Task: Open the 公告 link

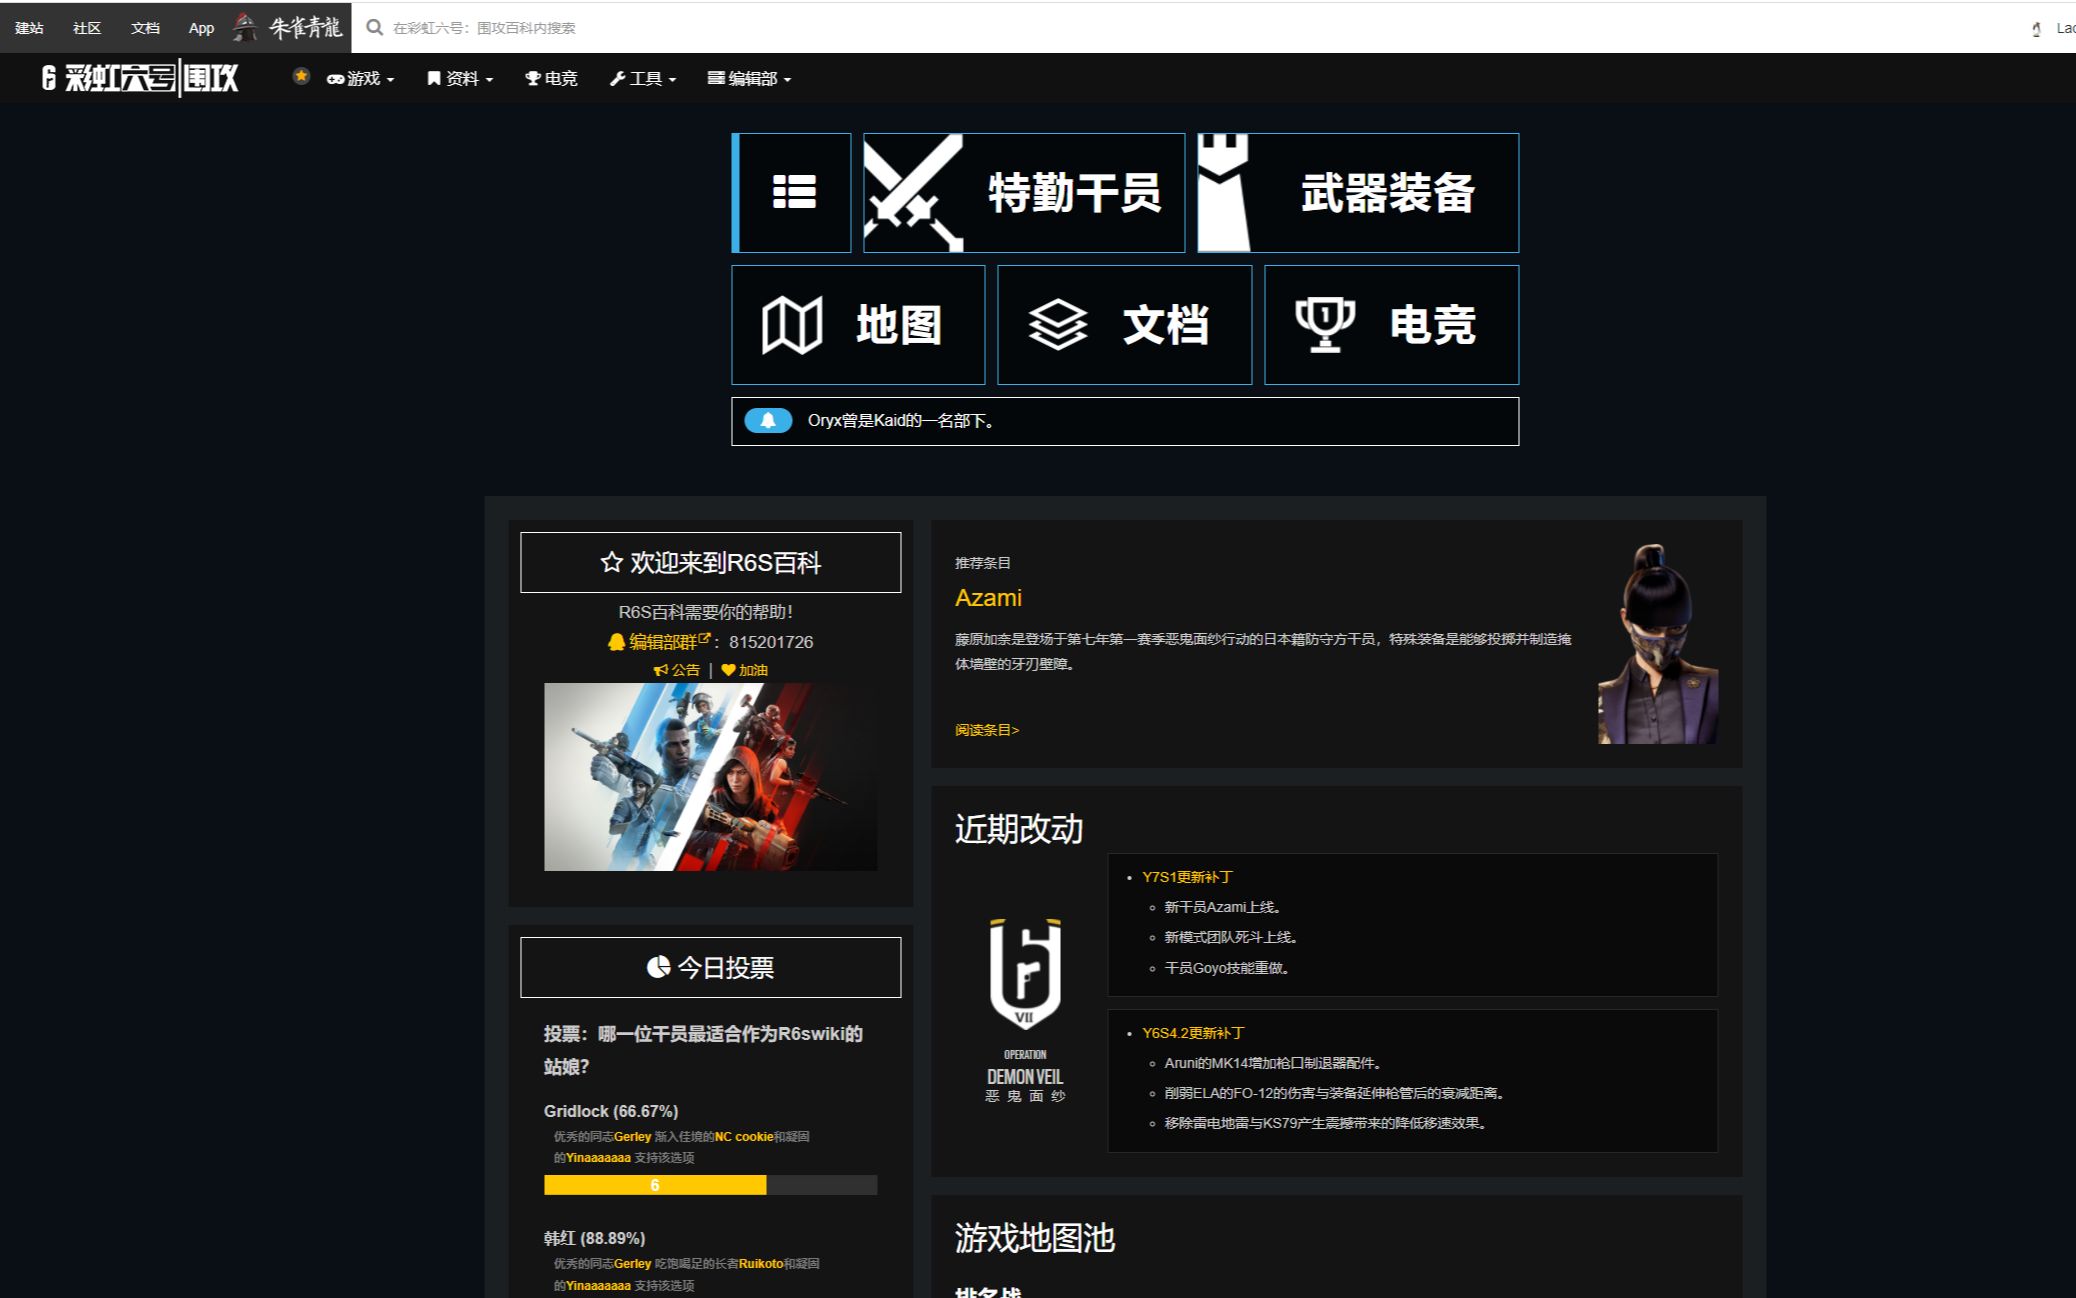Action: (677, 670)
